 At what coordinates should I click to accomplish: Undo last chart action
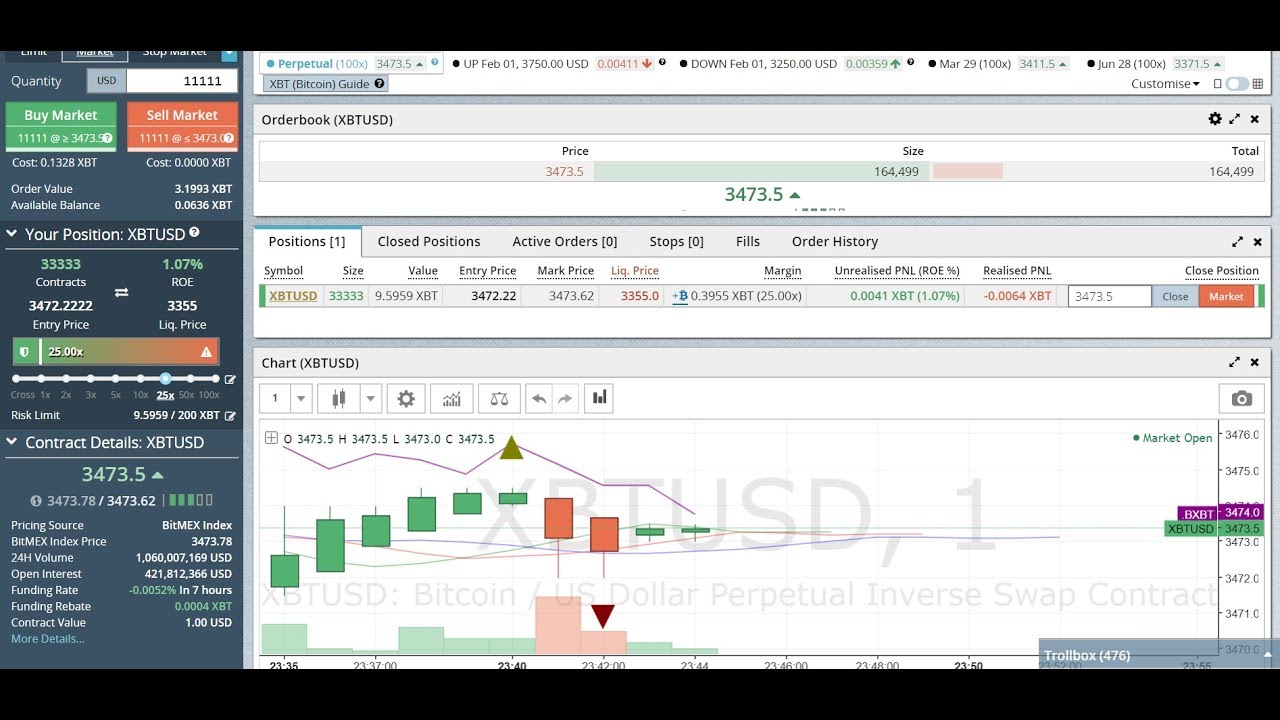tap(539, 398)
